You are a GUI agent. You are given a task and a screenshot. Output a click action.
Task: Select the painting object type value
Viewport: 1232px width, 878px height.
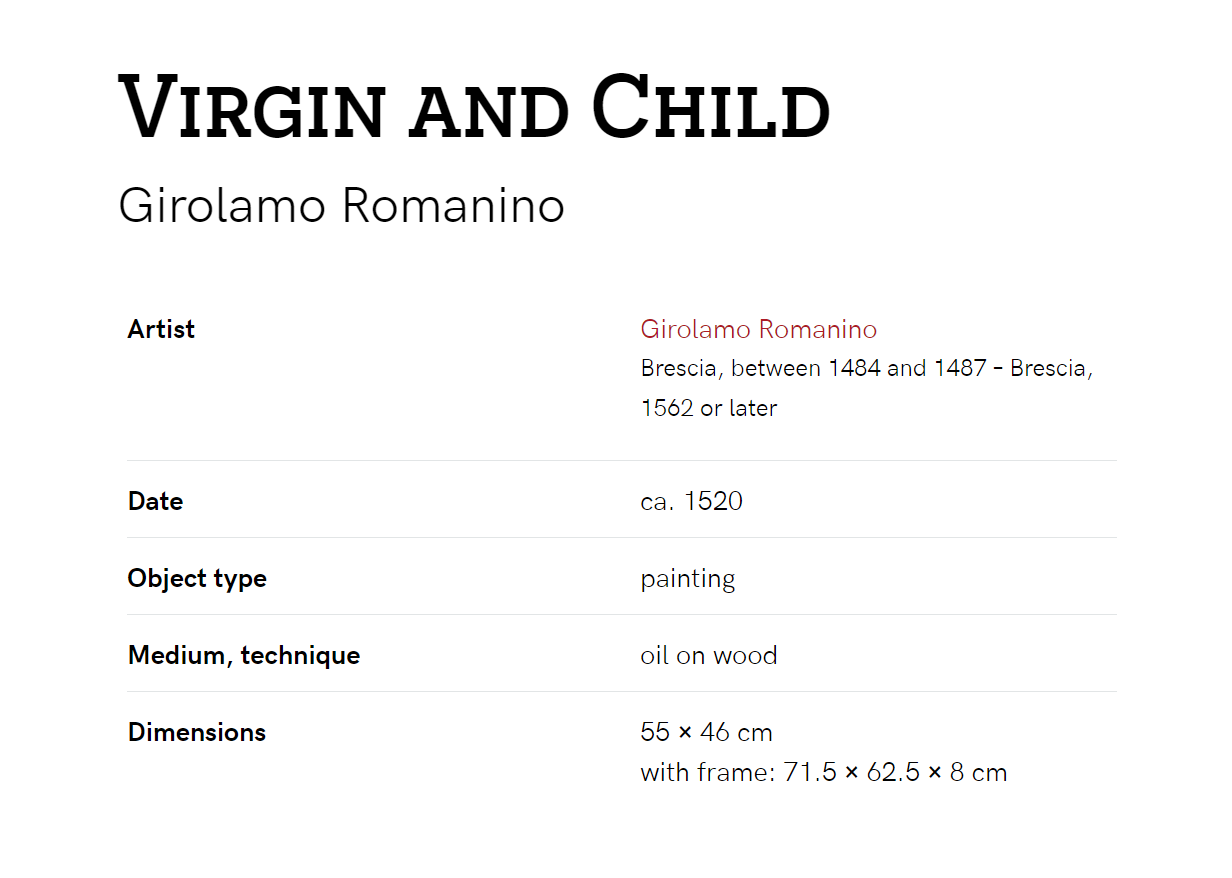[687, 579]
